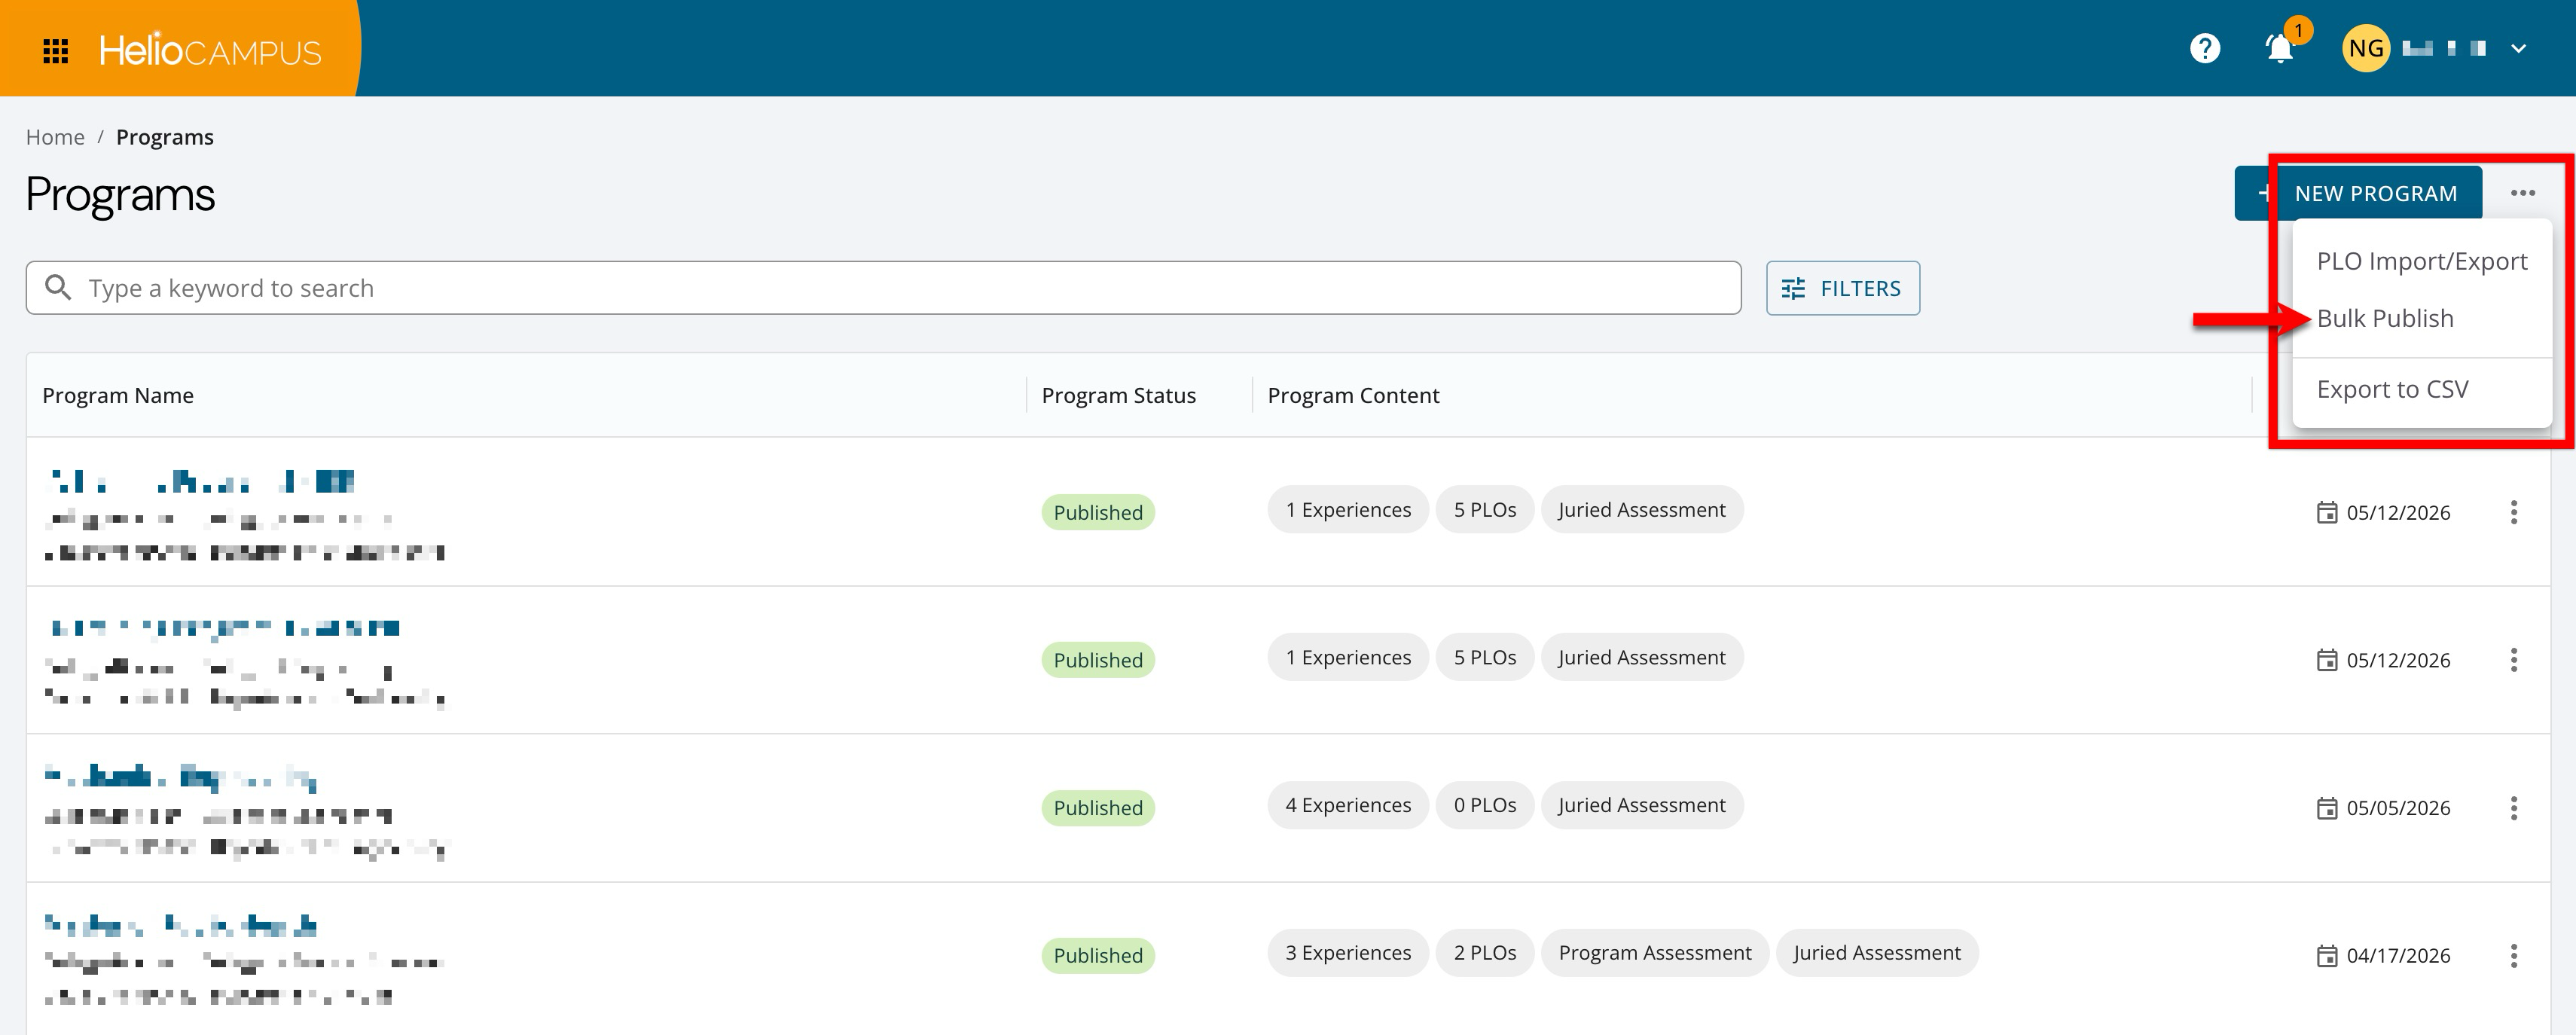Click the 05/05/2026 date text
The image size is (2576, 1035).
point(2398,808)
